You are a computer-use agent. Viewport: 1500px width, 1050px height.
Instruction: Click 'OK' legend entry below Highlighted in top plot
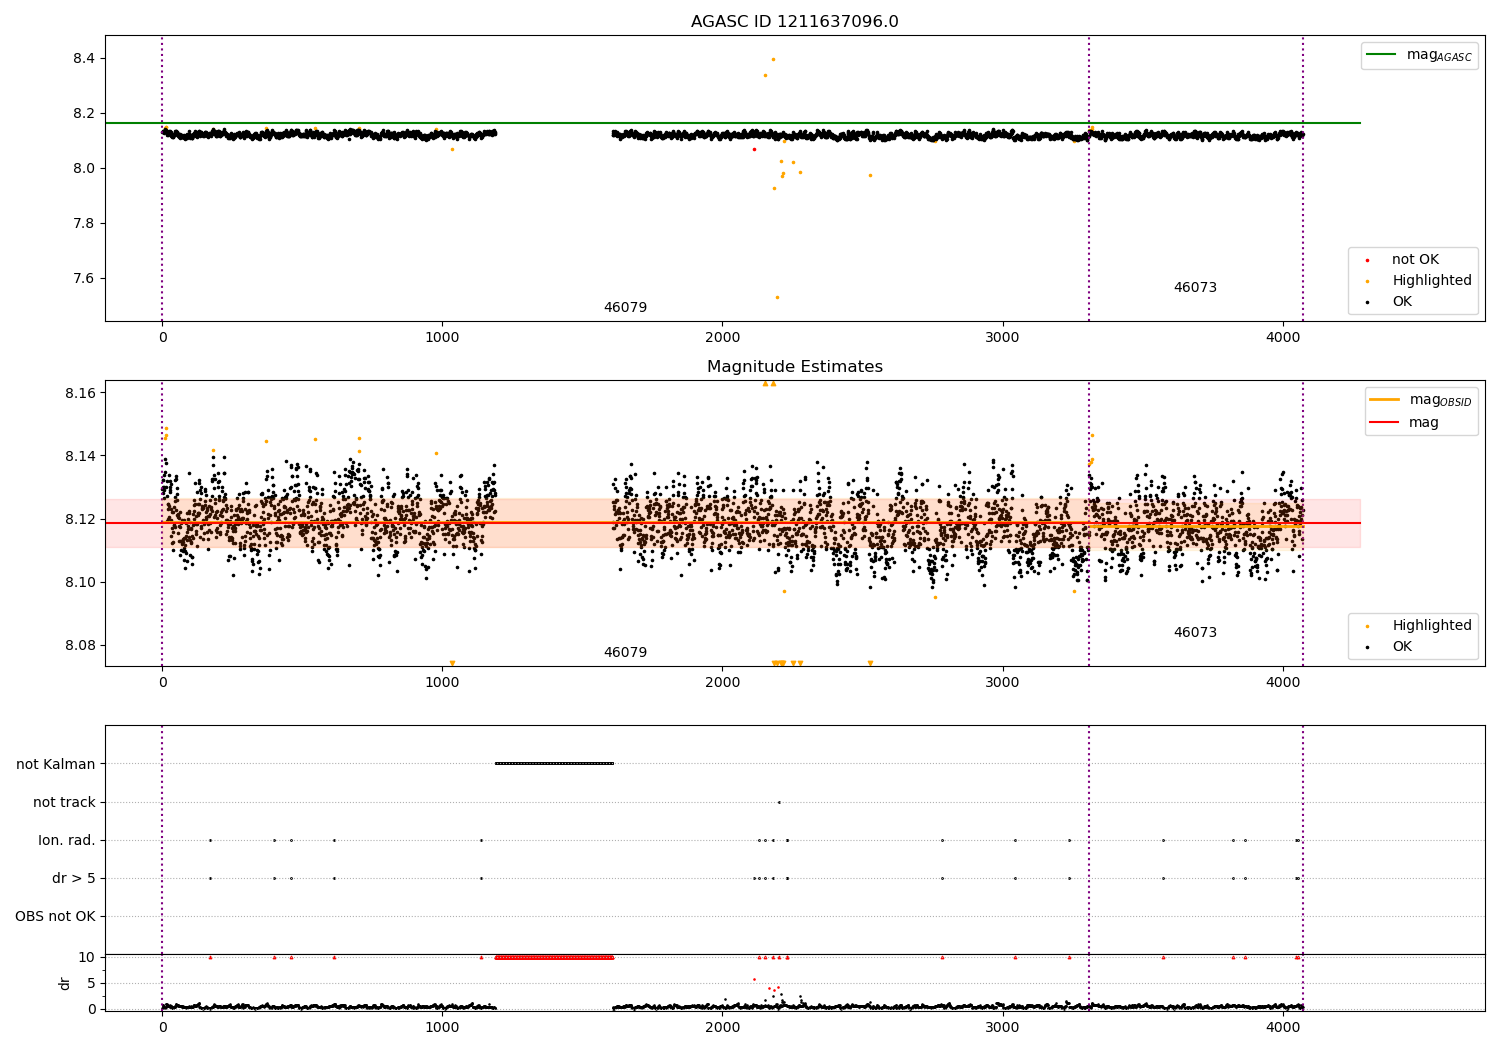[1402, 302]
